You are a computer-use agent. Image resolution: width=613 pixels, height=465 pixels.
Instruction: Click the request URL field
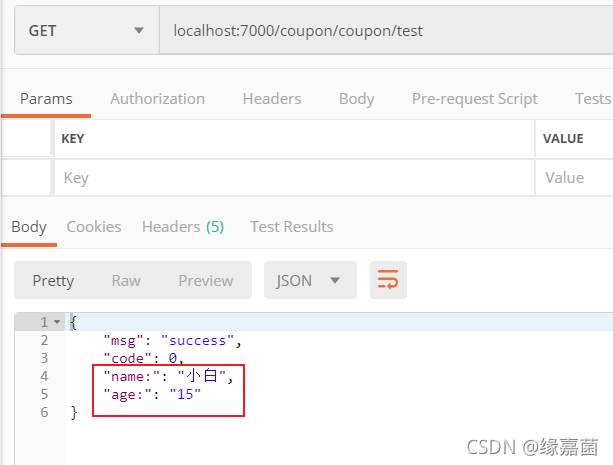(386, 31)
